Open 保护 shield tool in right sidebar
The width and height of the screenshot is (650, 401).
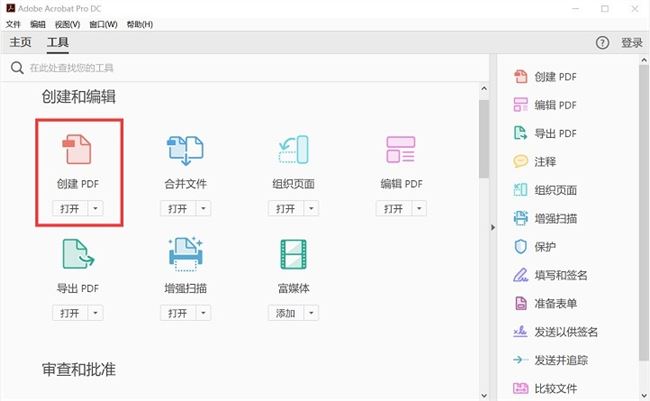[x=520, y=246]
